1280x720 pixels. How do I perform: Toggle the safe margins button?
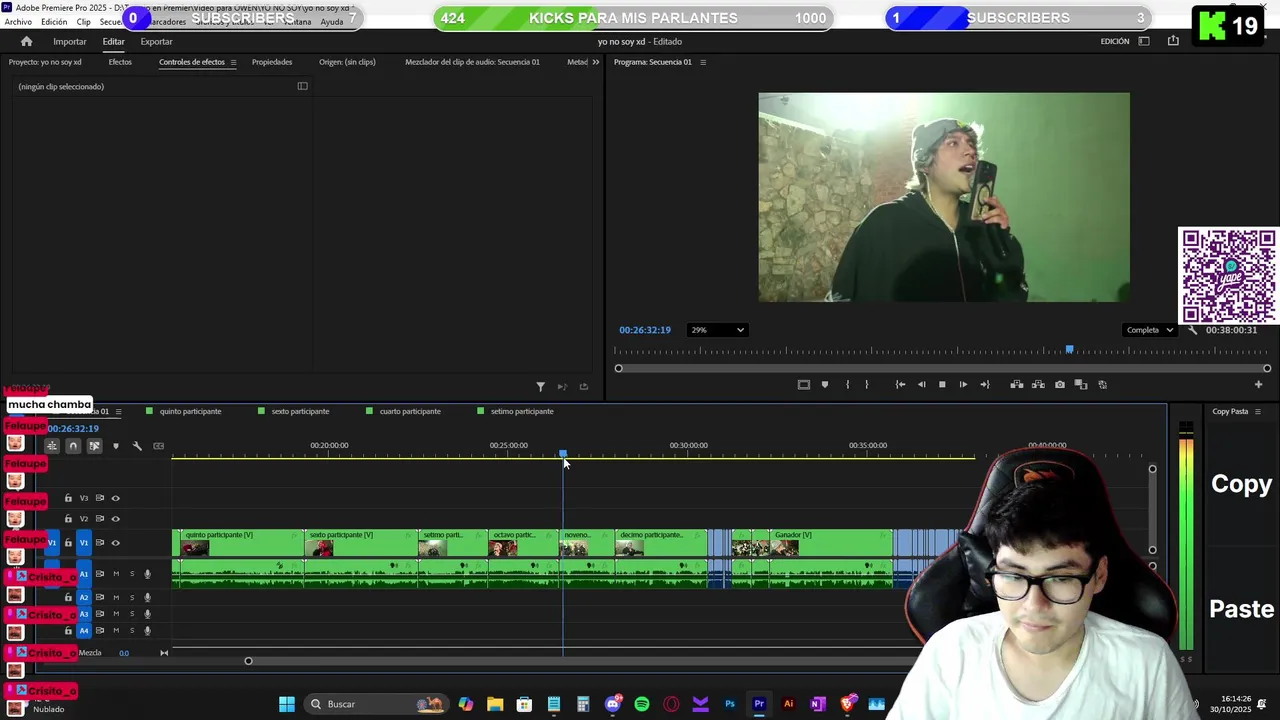click(x=803, y=385)
